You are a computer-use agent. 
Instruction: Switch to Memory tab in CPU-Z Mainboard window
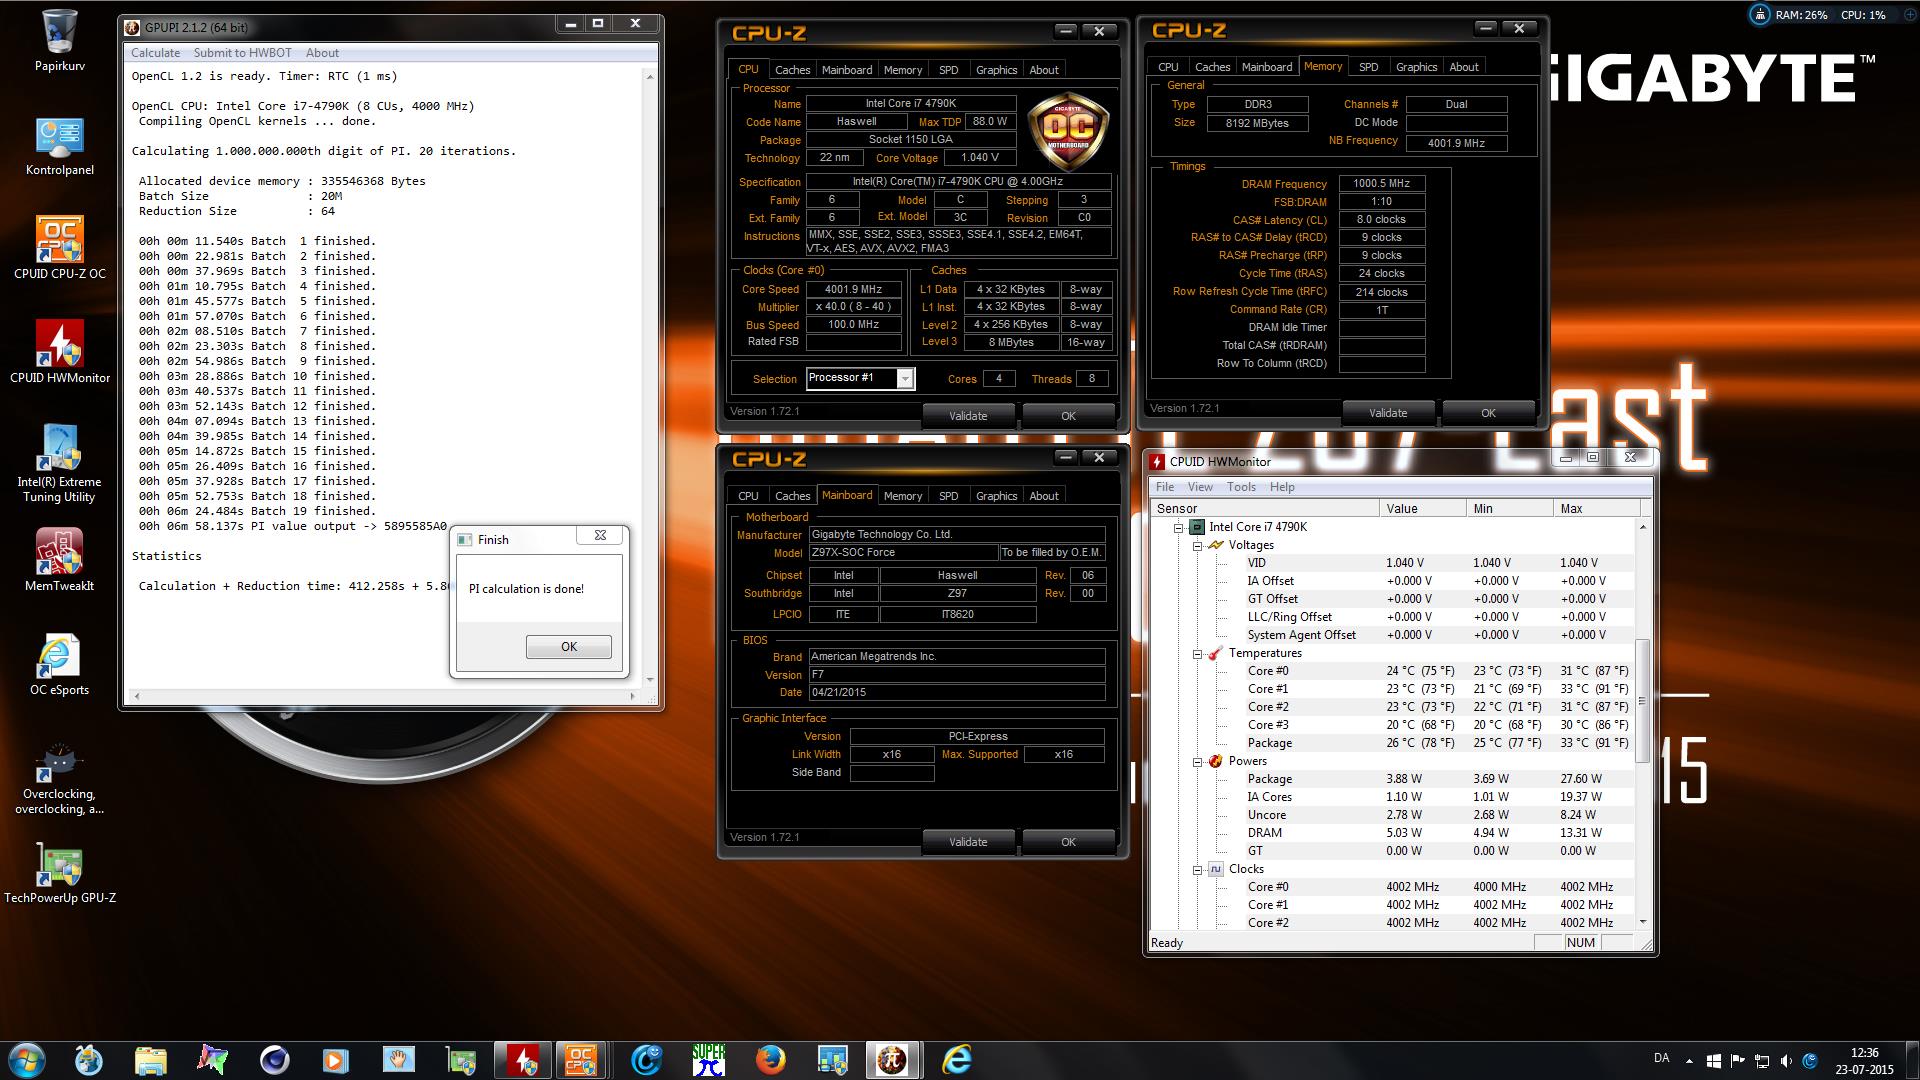pos(903,496)
